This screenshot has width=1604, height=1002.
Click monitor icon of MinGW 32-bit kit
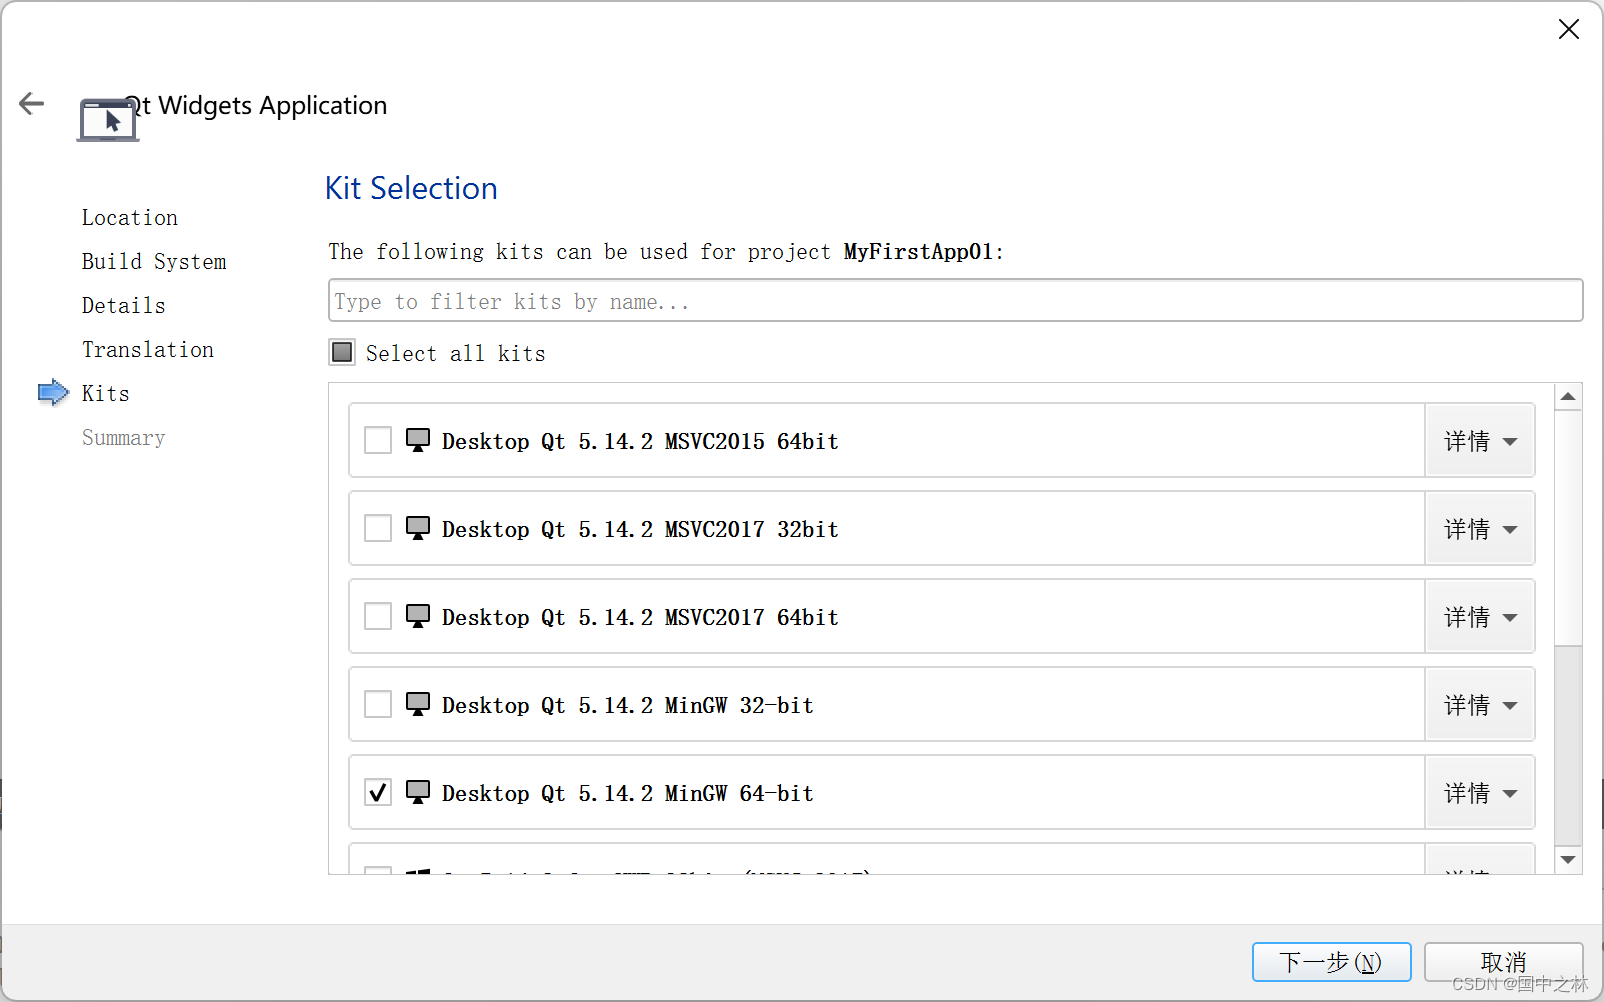pos(418,704)
